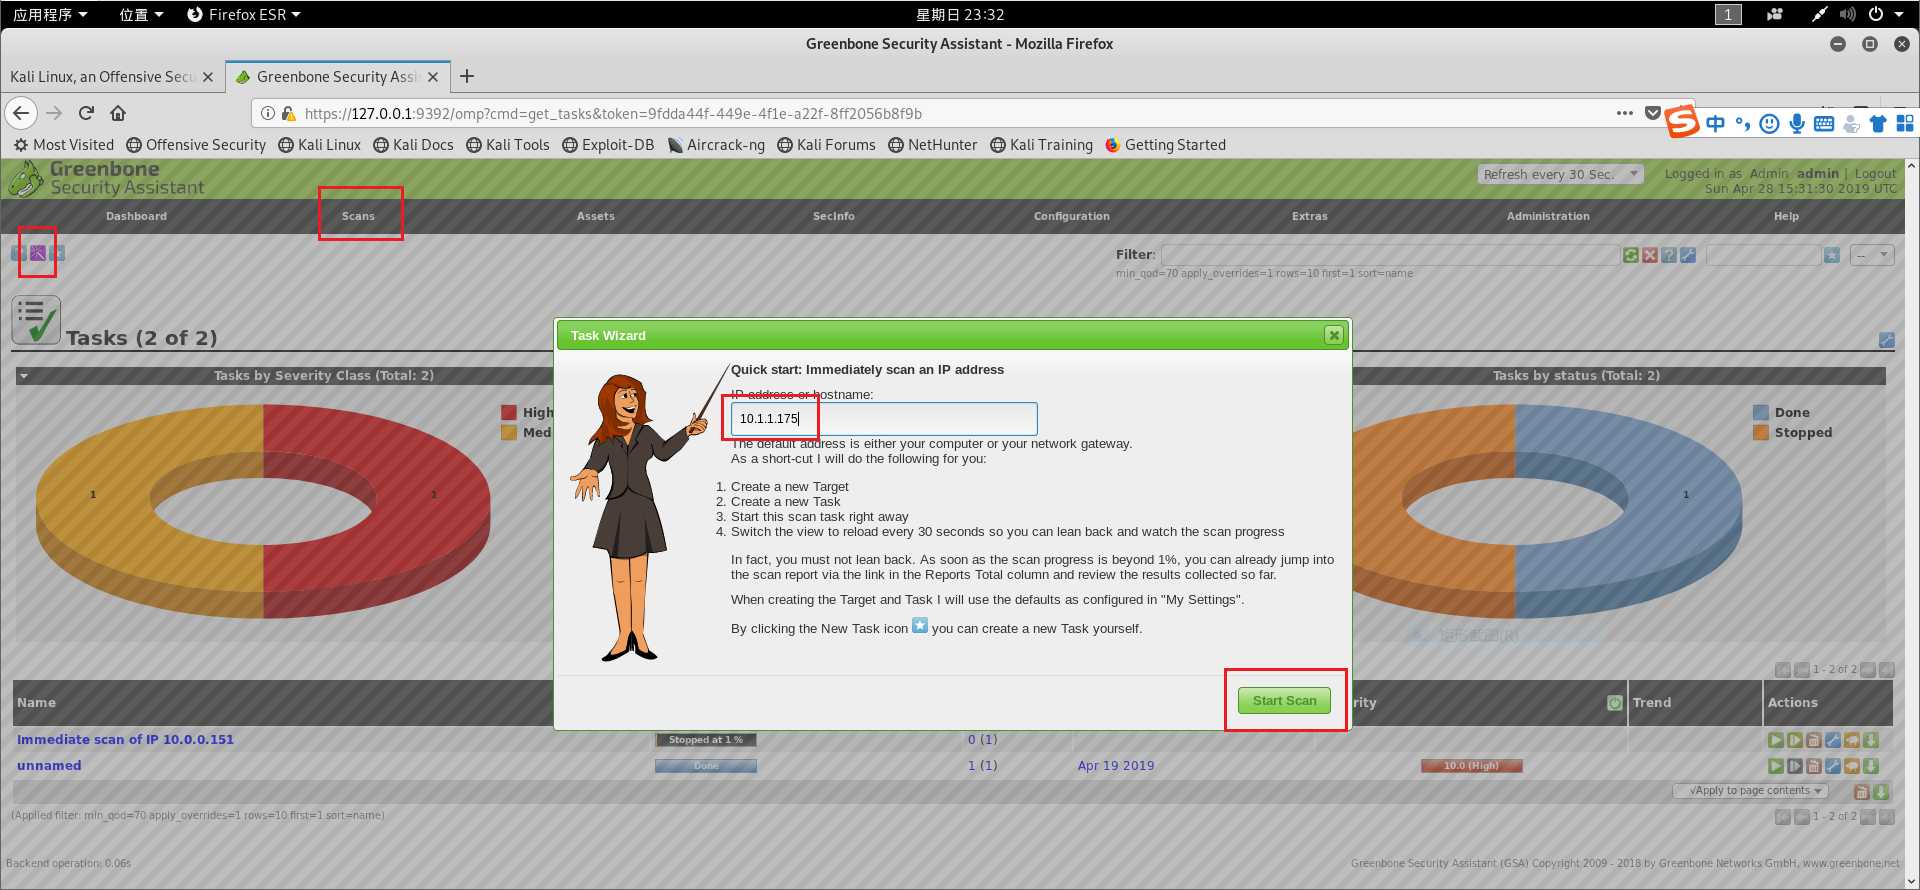
Task: Open the system power menu arrow
Action: point(1898,14)
